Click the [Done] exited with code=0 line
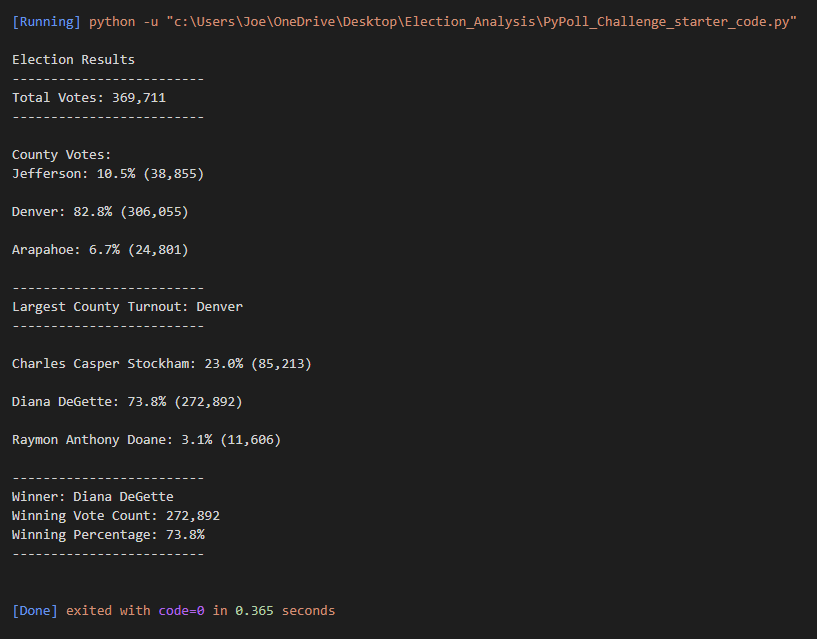This screenshot has height=639, width=817. click(x=174, y=611)
